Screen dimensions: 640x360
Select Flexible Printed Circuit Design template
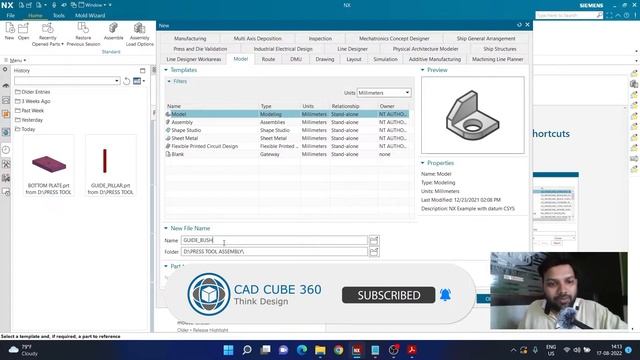point(287,146)
